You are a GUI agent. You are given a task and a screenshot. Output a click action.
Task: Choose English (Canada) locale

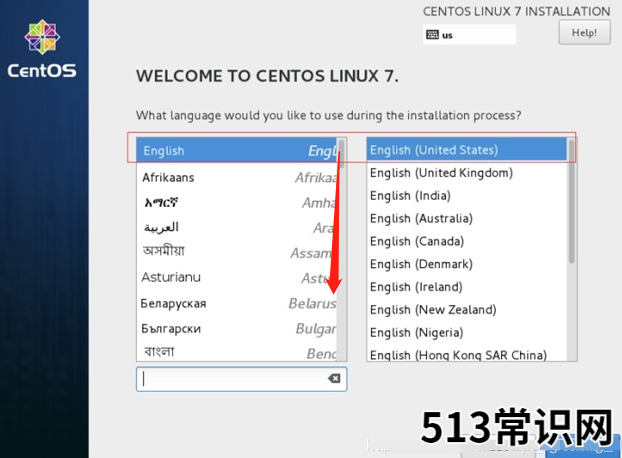467,241
